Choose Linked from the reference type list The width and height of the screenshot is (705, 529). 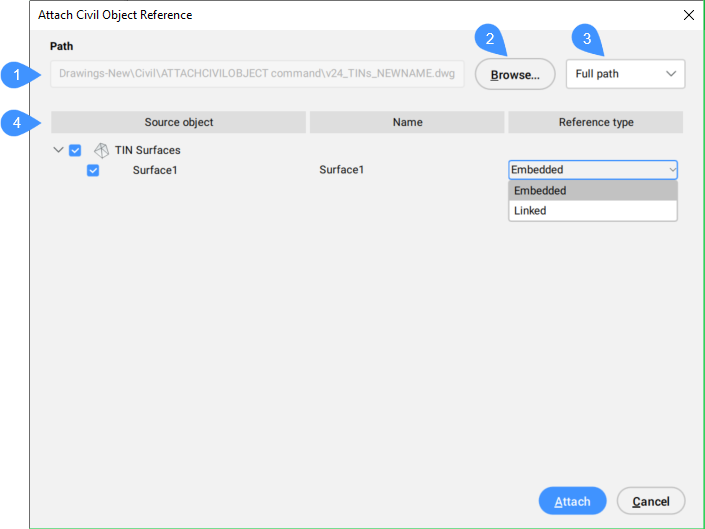tap(592, 211)
